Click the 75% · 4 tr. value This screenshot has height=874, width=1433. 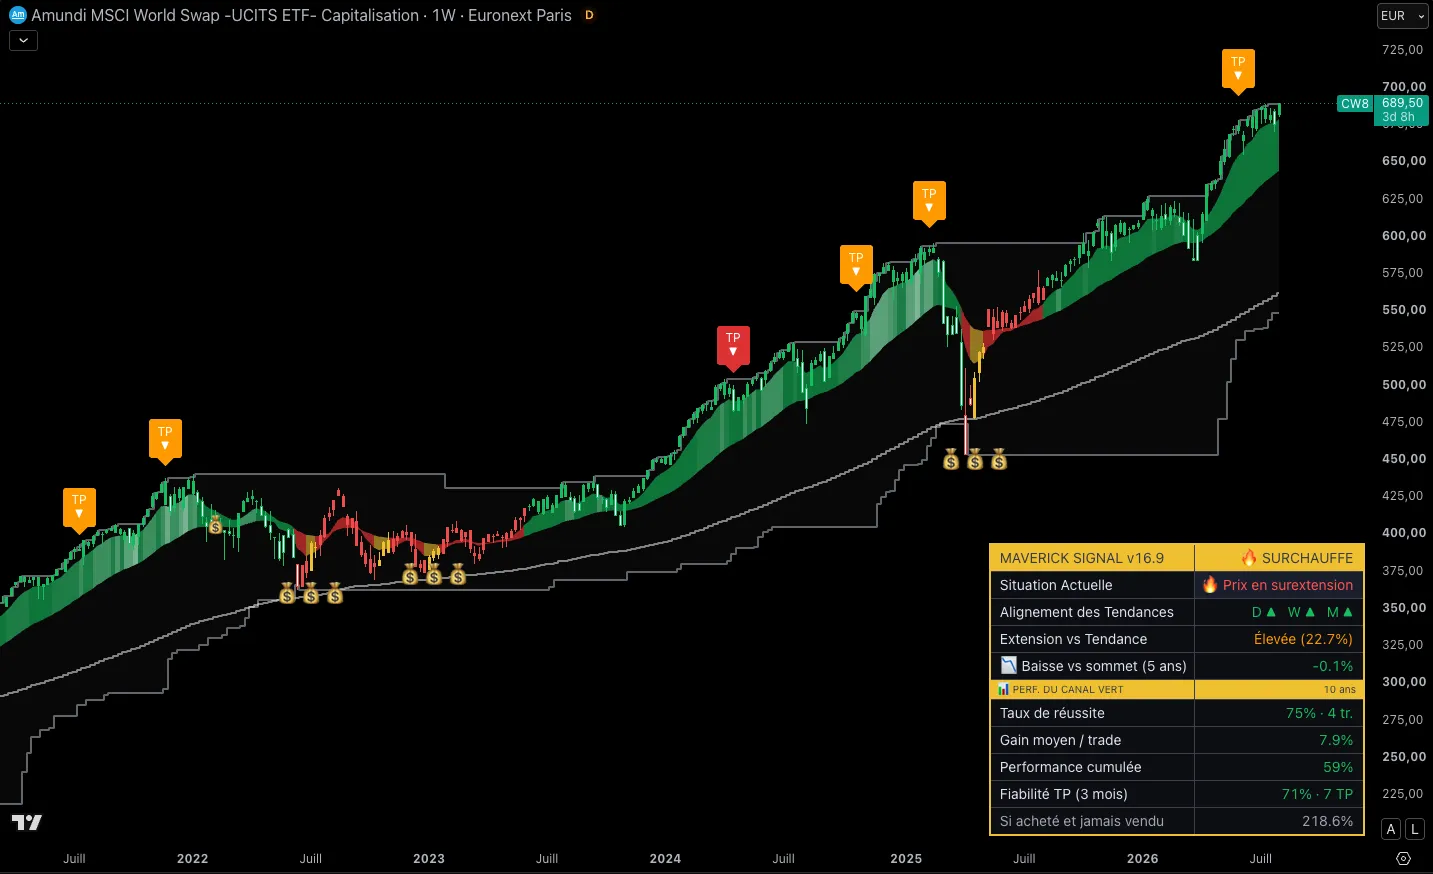pos(1319,713)
